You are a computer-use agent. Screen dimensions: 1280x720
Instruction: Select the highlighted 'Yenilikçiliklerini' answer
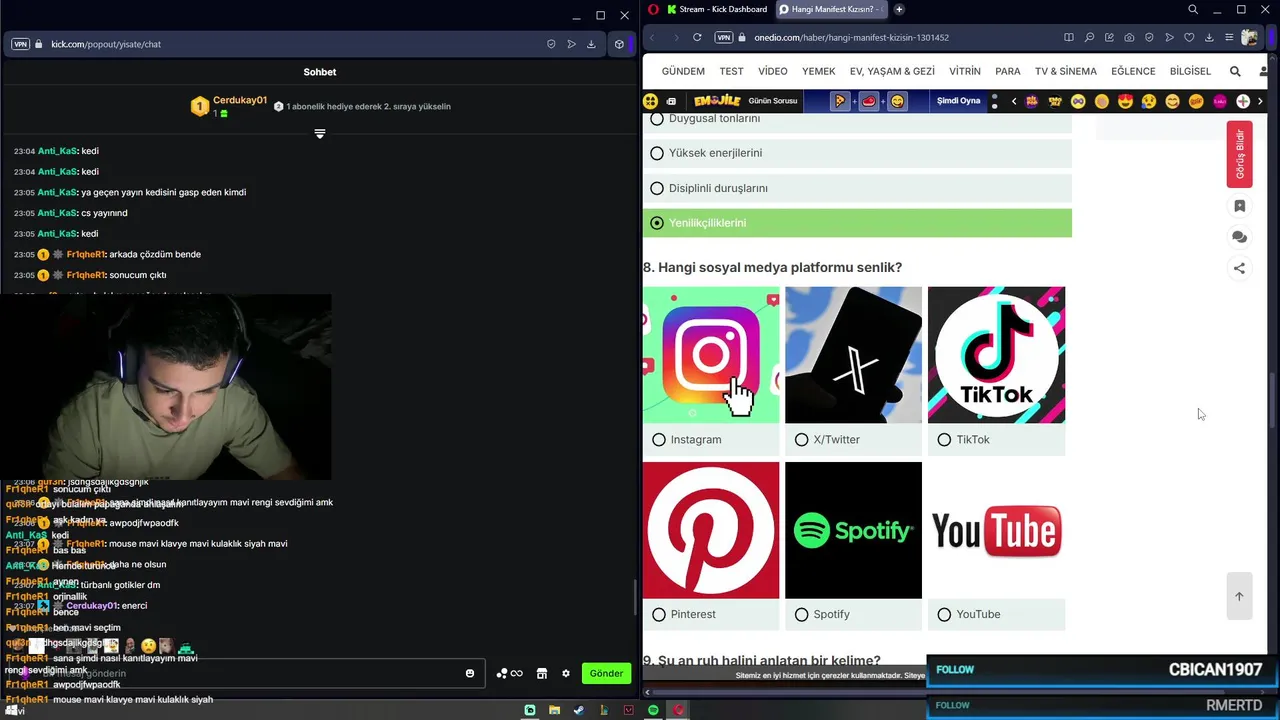coord(857,223)
